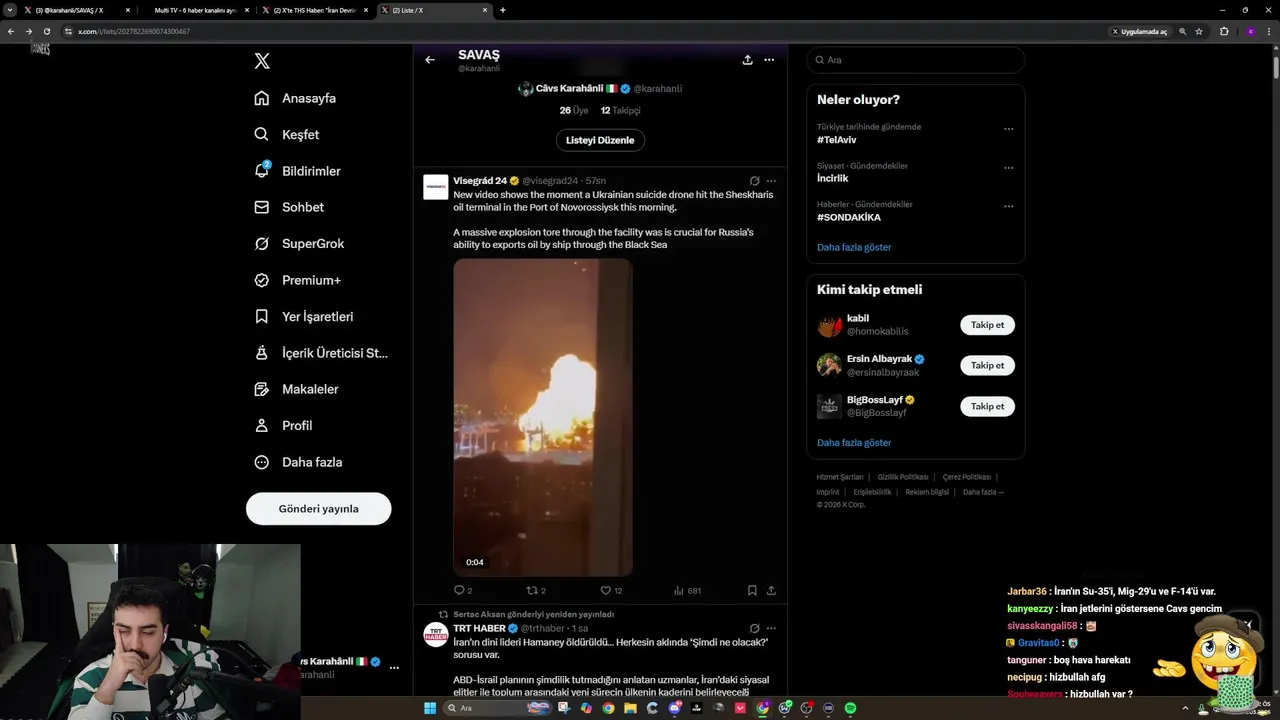Image resolution: width=1280 pixels, height=720 pixels.
Task: Click the Gönderi yayınla button
Action: click(x=318, y=508)
